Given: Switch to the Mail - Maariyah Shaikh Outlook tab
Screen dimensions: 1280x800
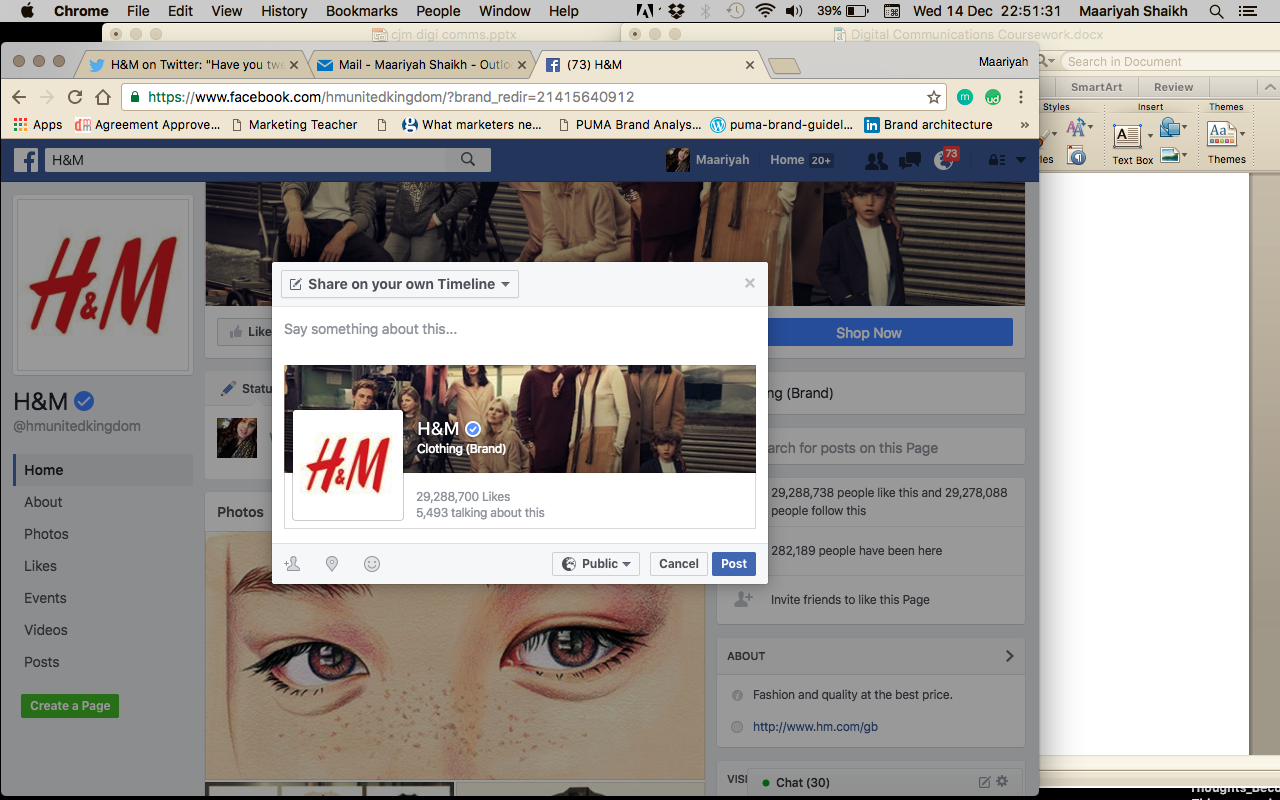Looking at the screenshot, I should pos(420,65).
